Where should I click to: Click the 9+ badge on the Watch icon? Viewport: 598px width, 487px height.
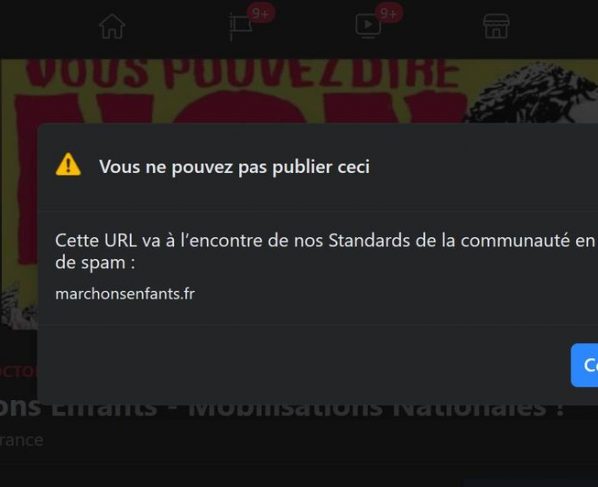[388, 14]
